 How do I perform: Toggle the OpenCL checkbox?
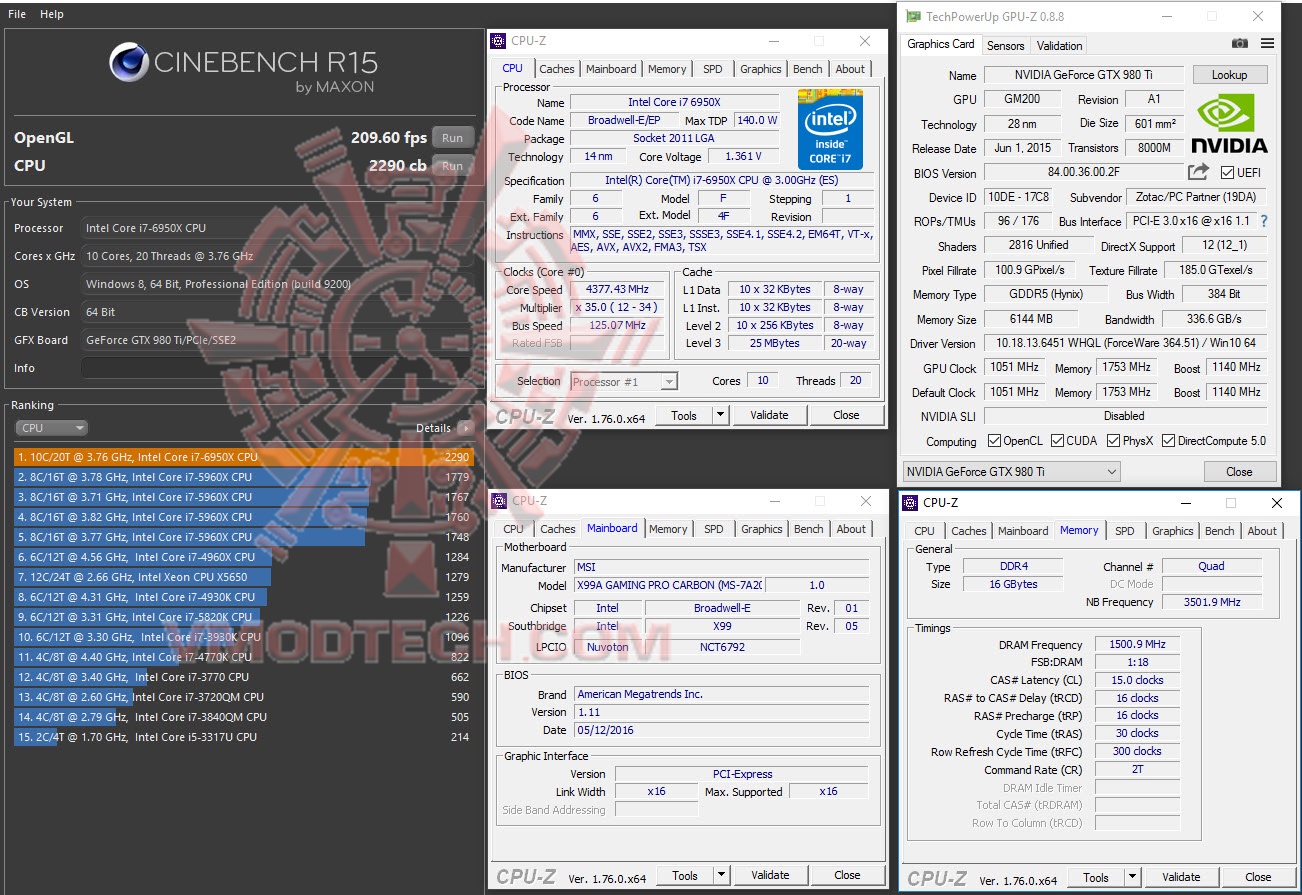tap(994, 441)
